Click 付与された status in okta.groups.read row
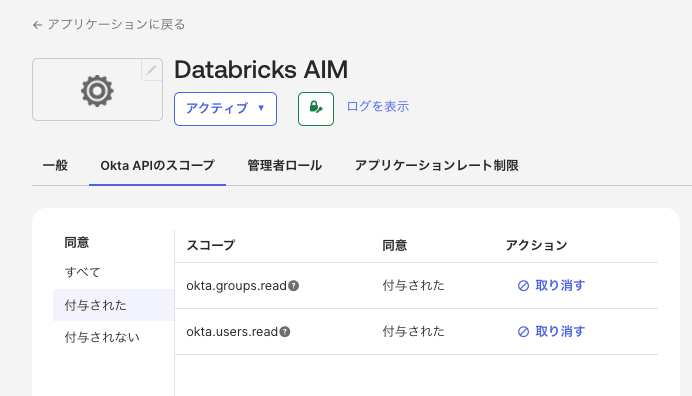692x396 pixels. click(x=414, y=286)
